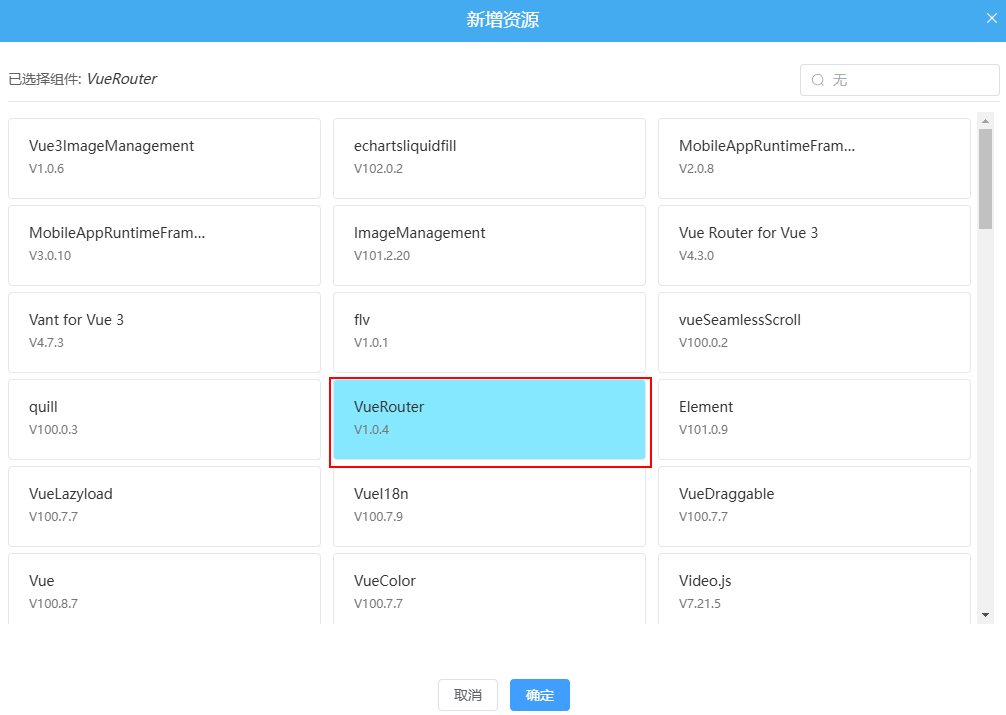Click the vertical scrollbar thumb
Screen dimensions: 1006x715
(985, 179)
